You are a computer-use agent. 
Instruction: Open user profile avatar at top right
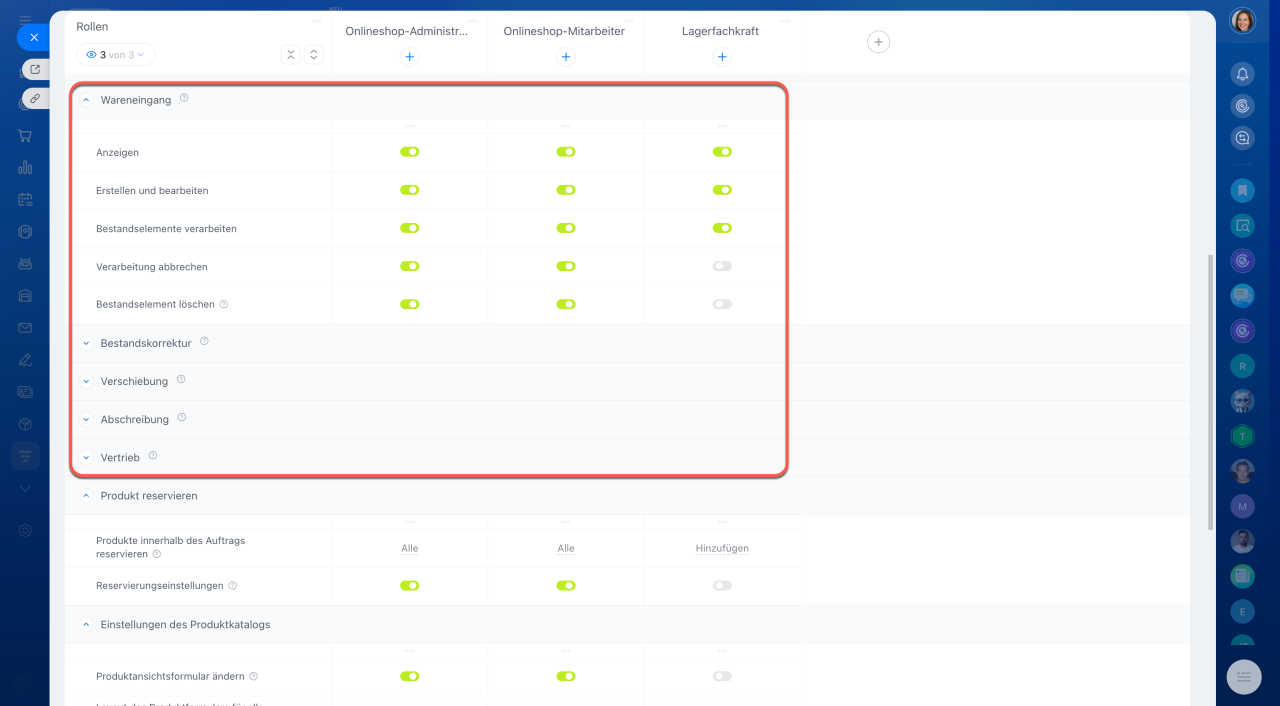coord(1242,21)
